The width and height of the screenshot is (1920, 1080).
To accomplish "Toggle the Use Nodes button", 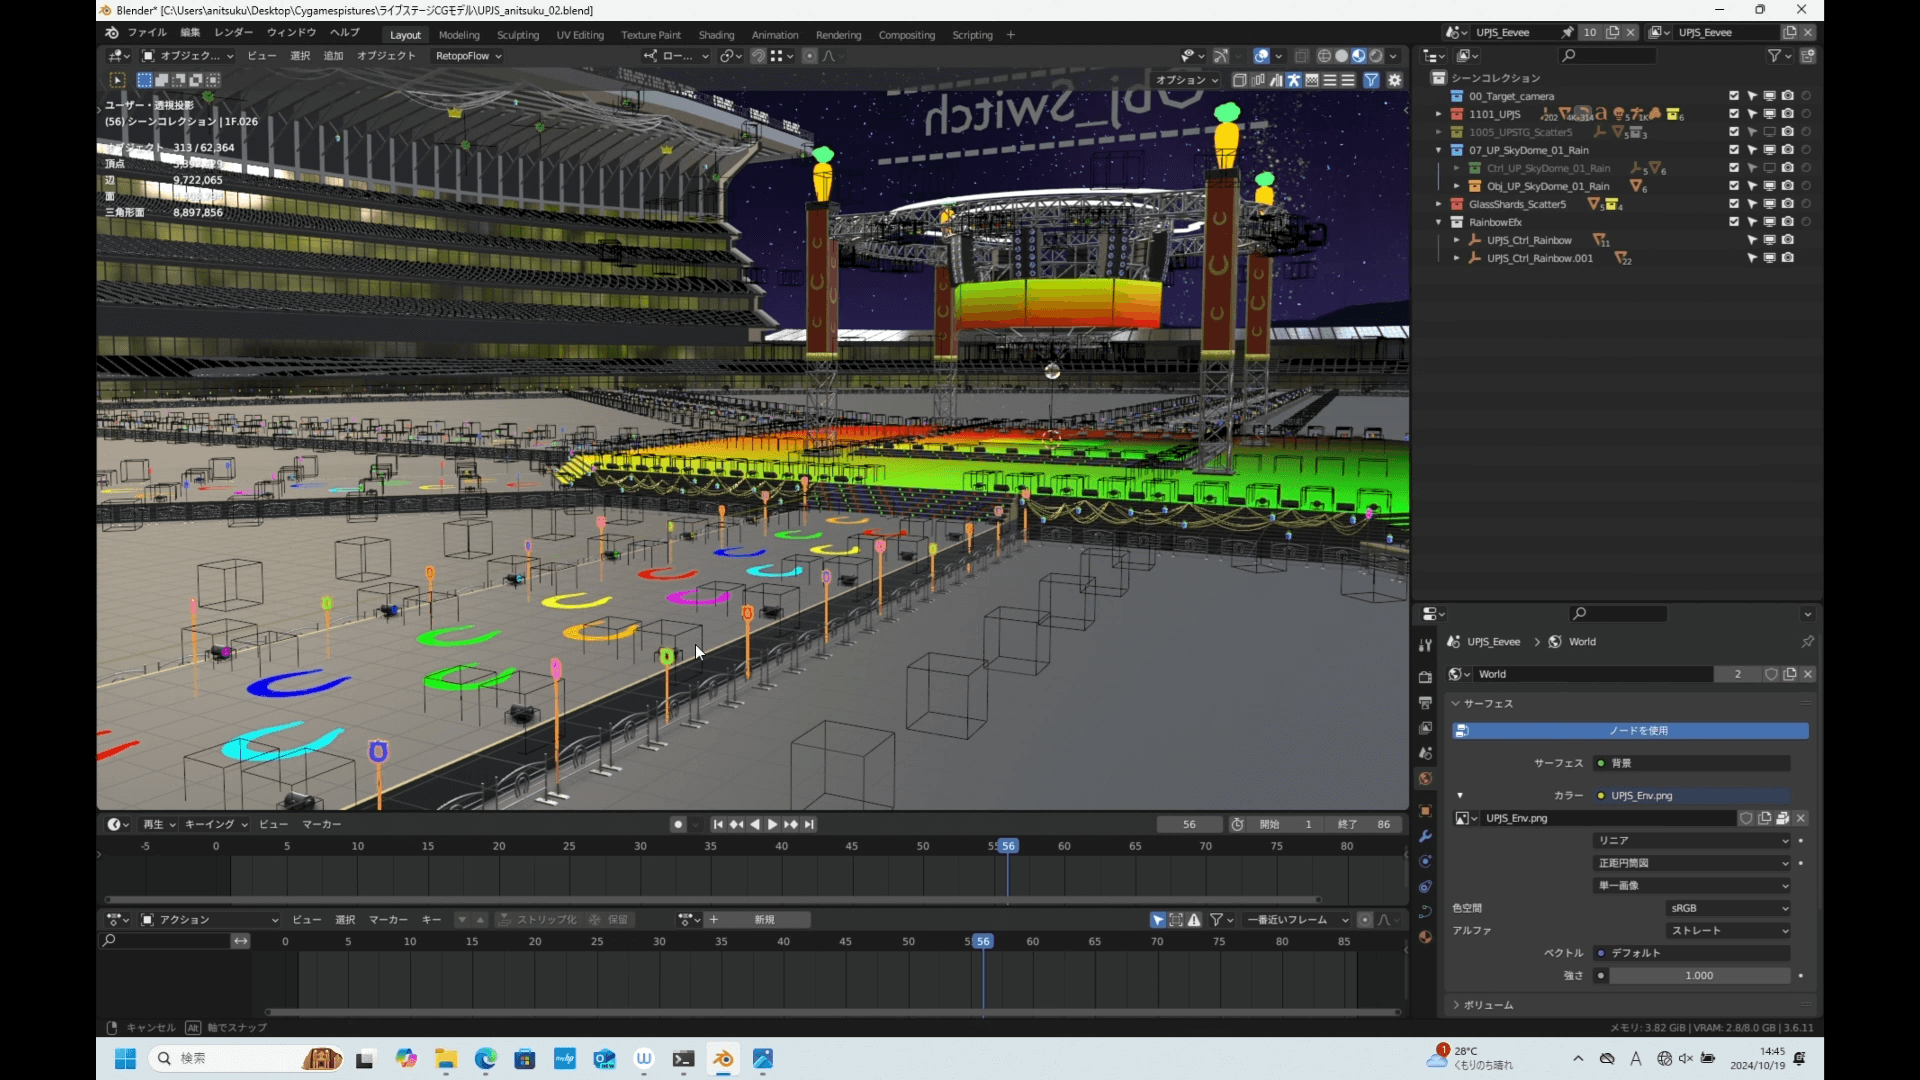I will (x=1630, y=731).
